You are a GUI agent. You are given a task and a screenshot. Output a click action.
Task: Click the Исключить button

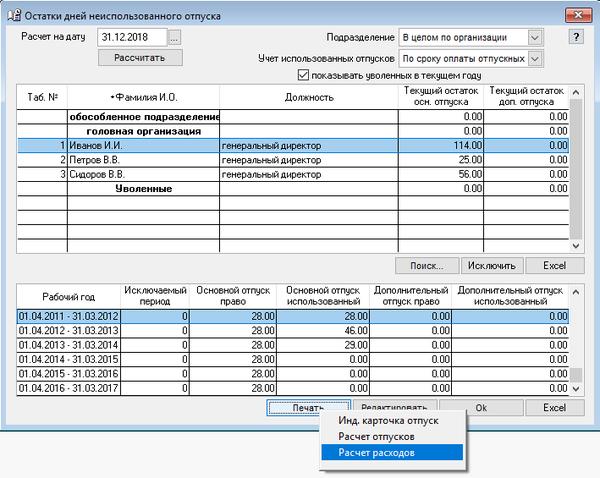491,265
